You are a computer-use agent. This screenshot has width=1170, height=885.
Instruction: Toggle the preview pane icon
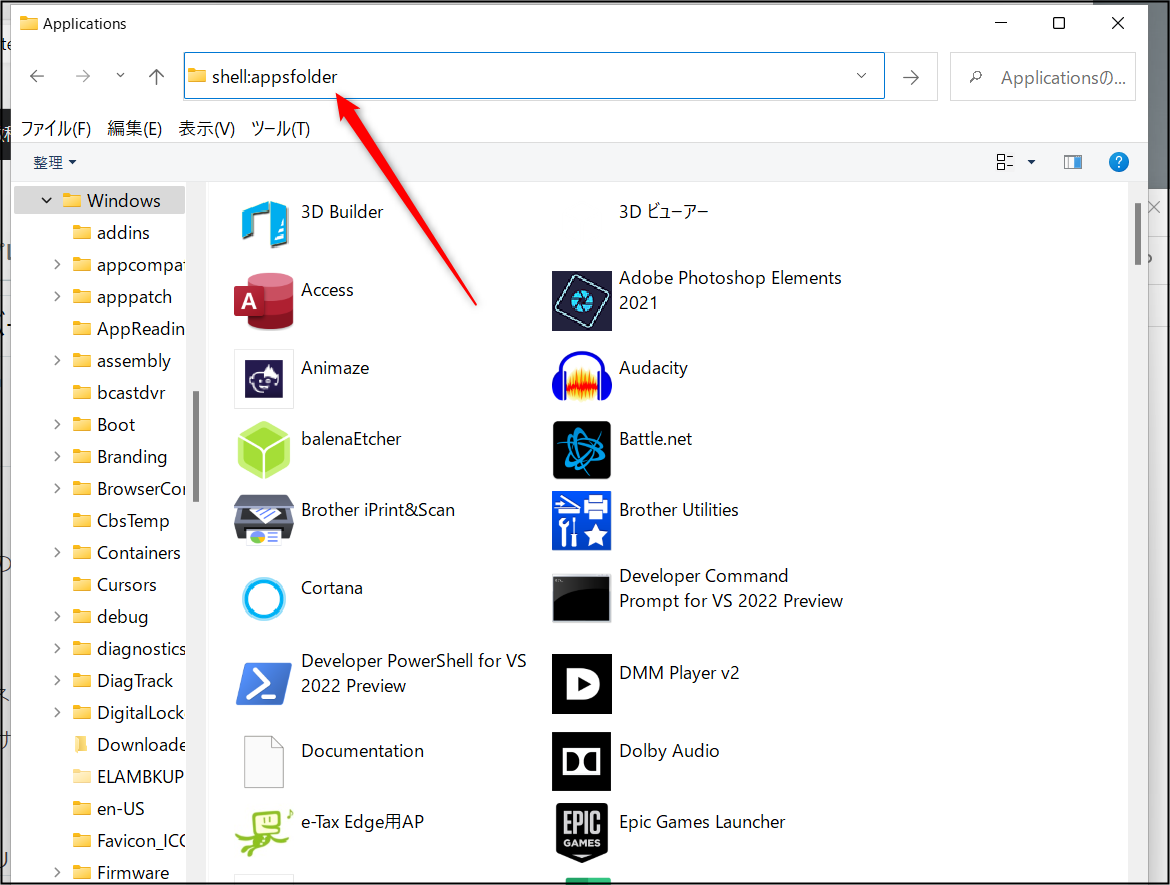(x=1073, y=162)
